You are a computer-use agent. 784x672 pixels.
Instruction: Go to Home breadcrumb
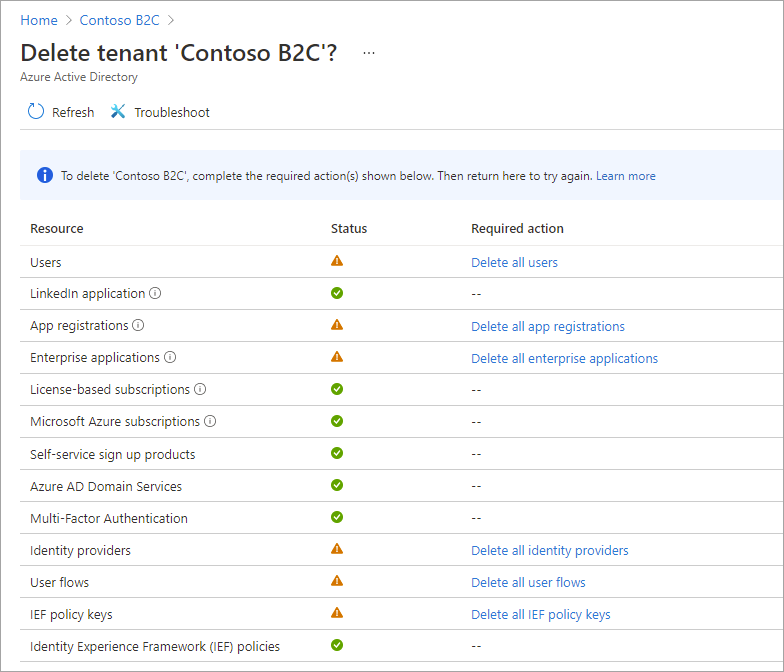coord(38,20)
